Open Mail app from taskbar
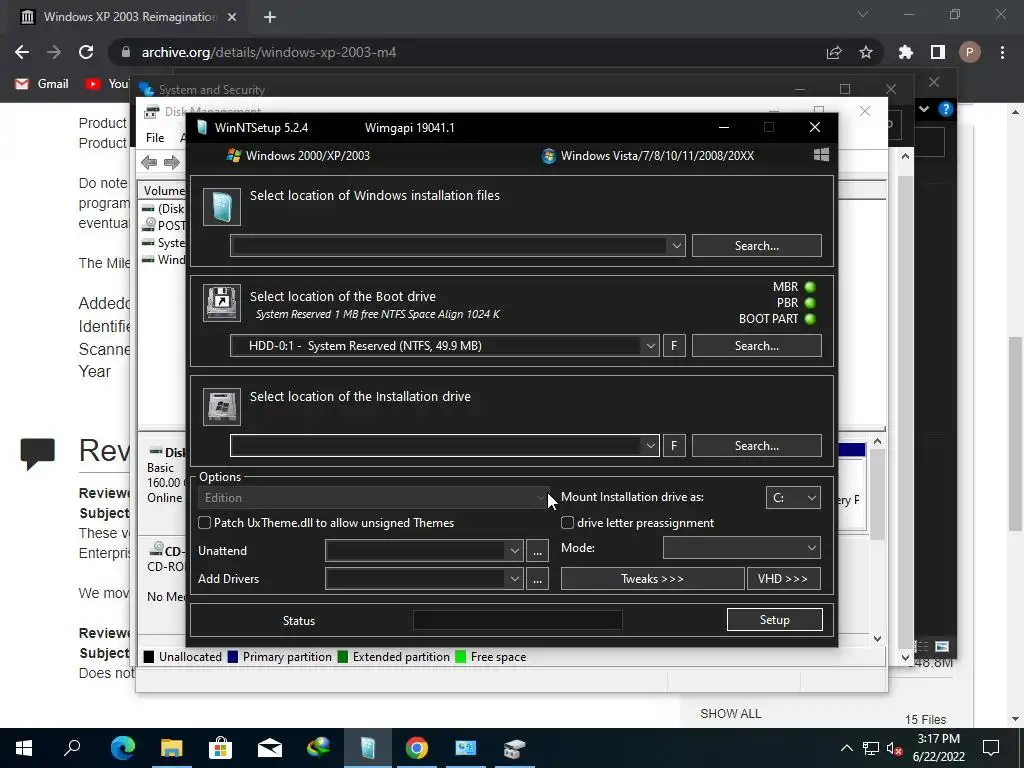Screen dimensions: 1024x768 pos(270,748)
